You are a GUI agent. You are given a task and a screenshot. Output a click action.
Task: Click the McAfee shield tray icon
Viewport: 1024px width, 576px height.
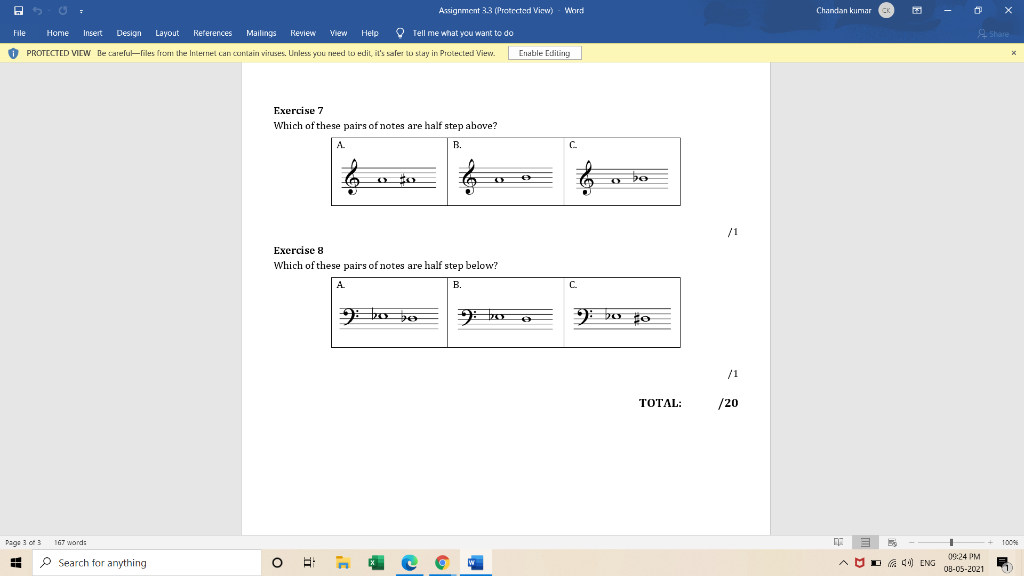859,562
